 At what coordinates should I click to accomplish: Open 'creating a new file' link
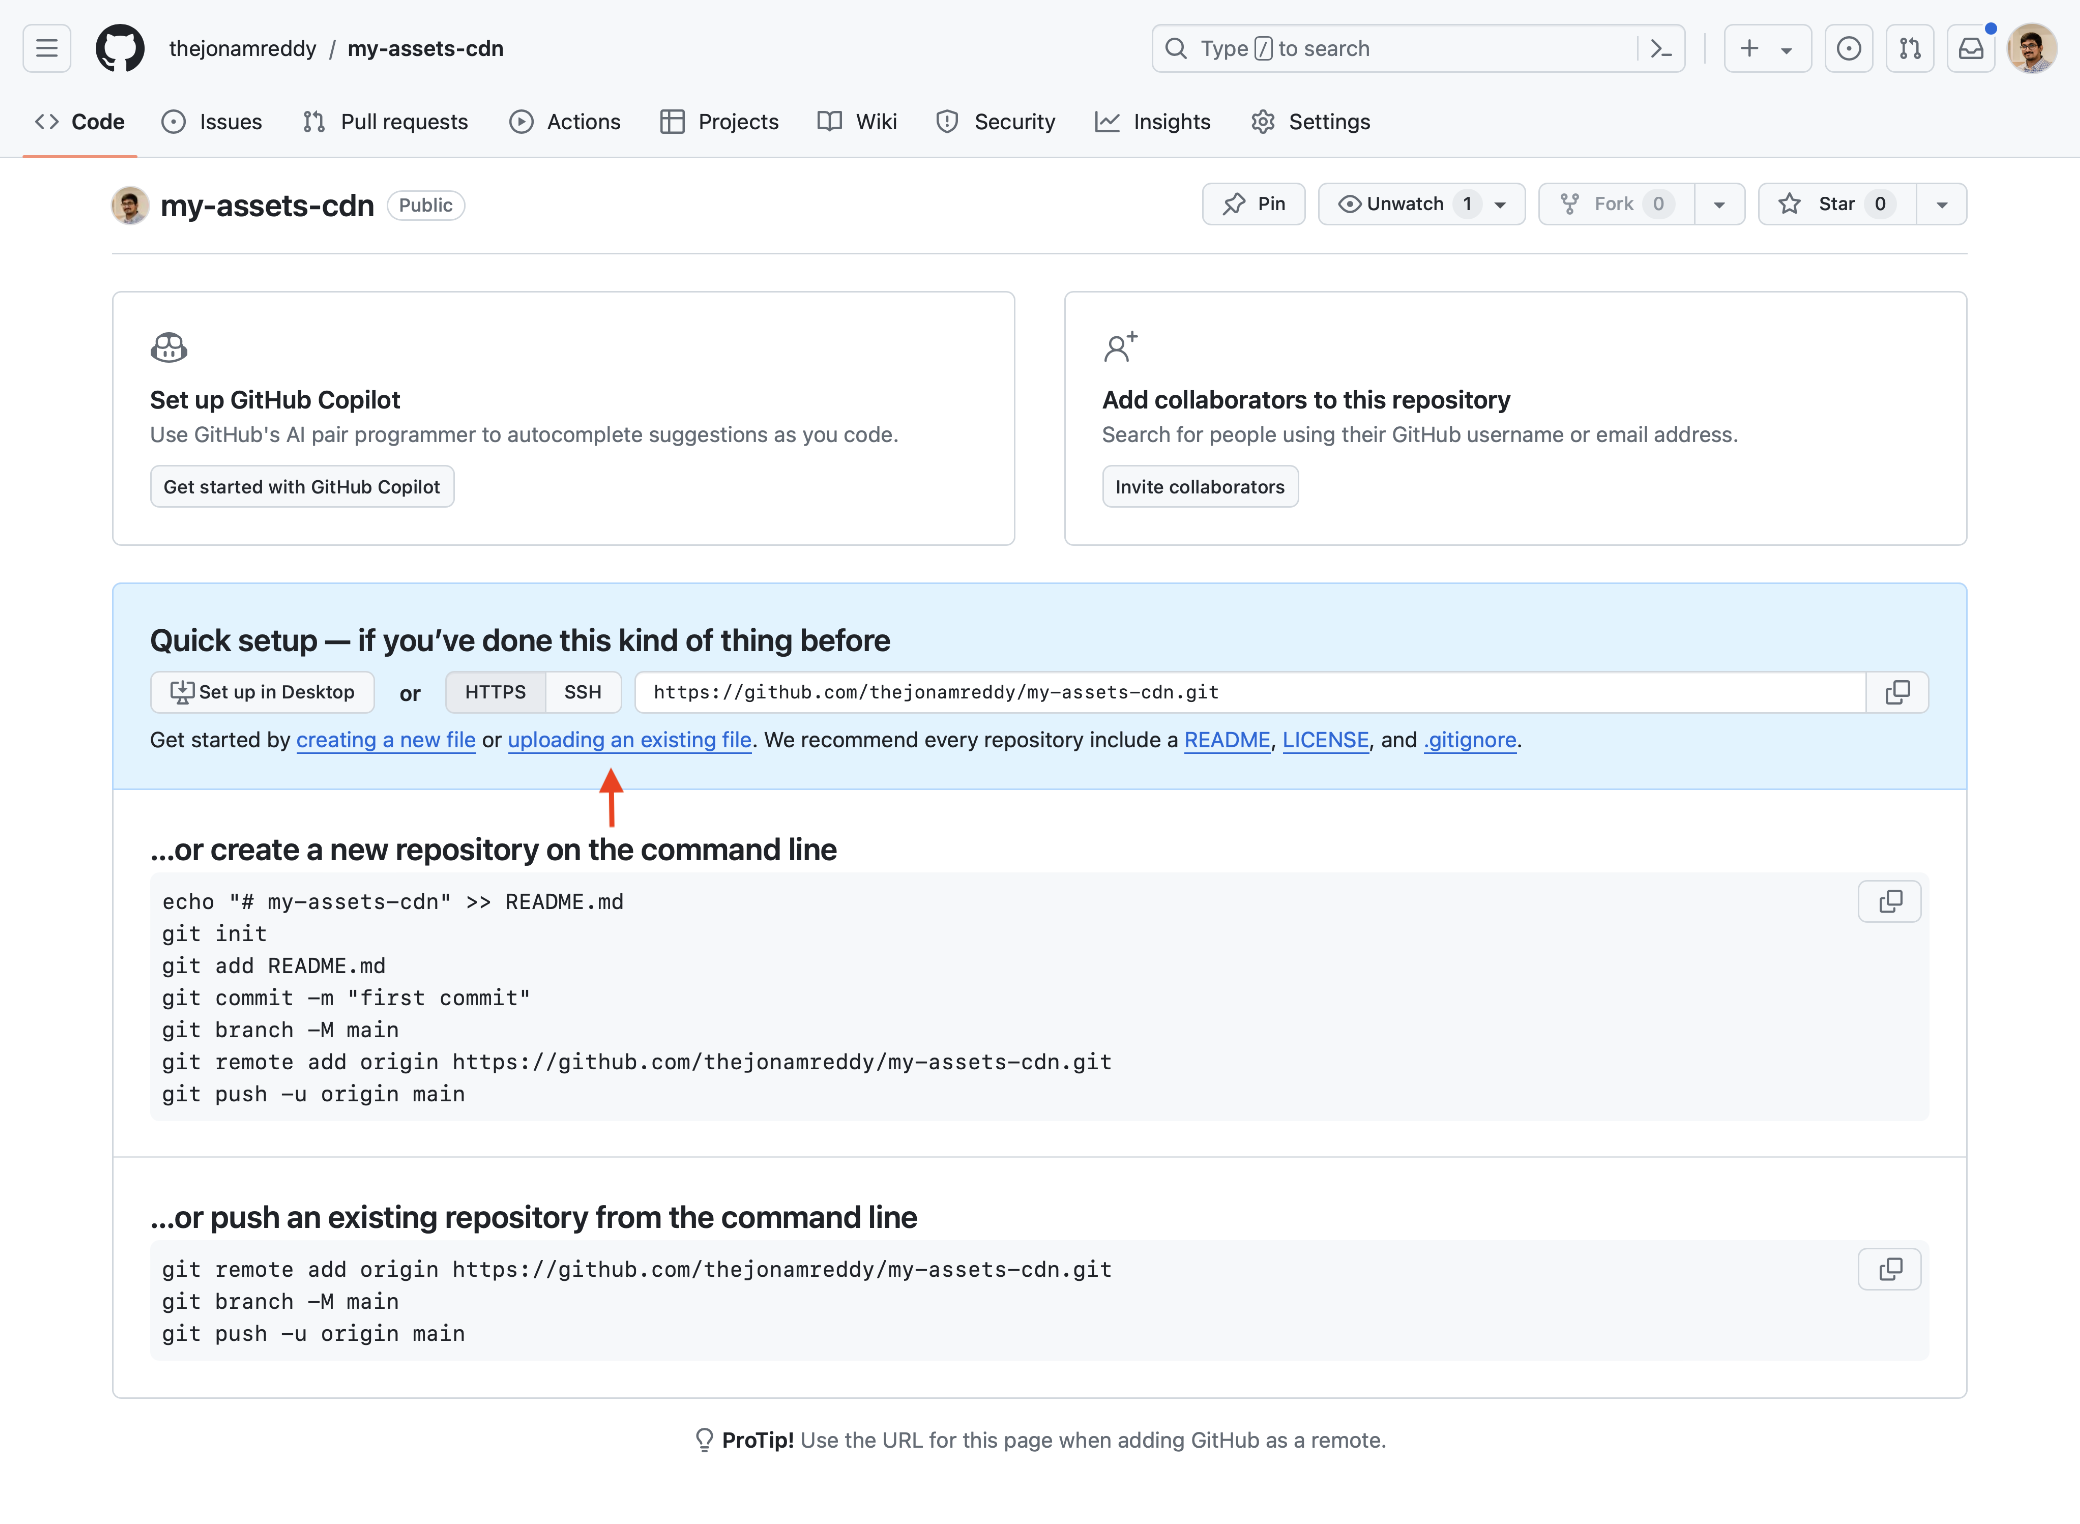[386, 740]
